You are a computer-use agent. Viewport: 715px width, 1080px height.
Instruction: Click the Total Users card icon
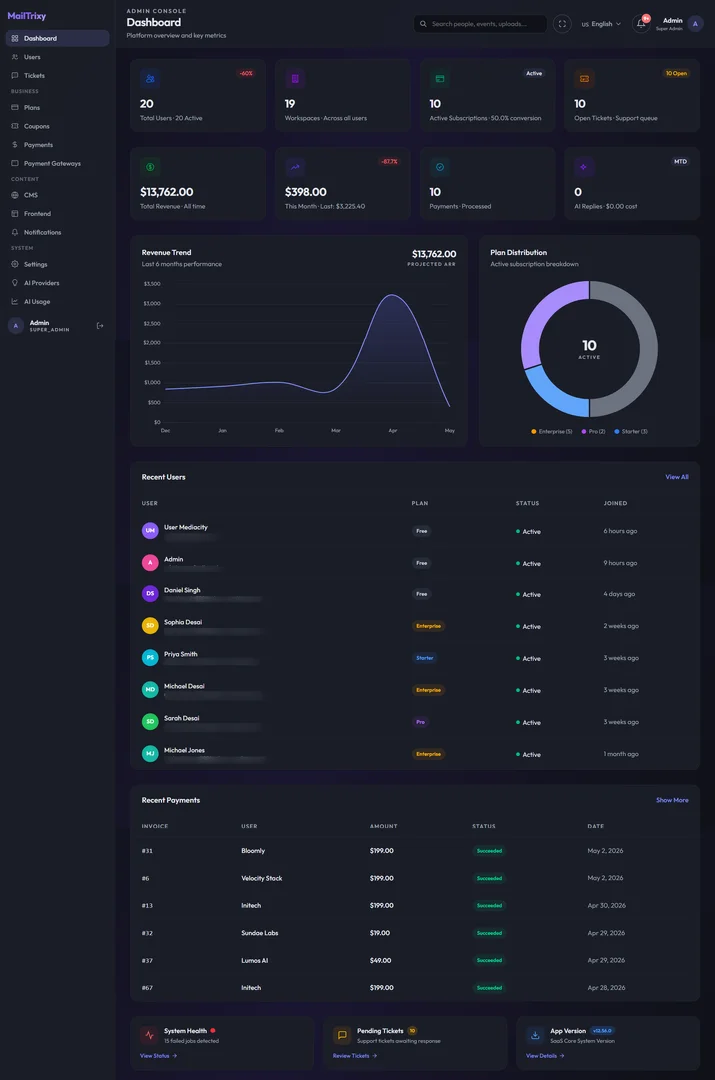pyautogui.click(x=150, y=79)
